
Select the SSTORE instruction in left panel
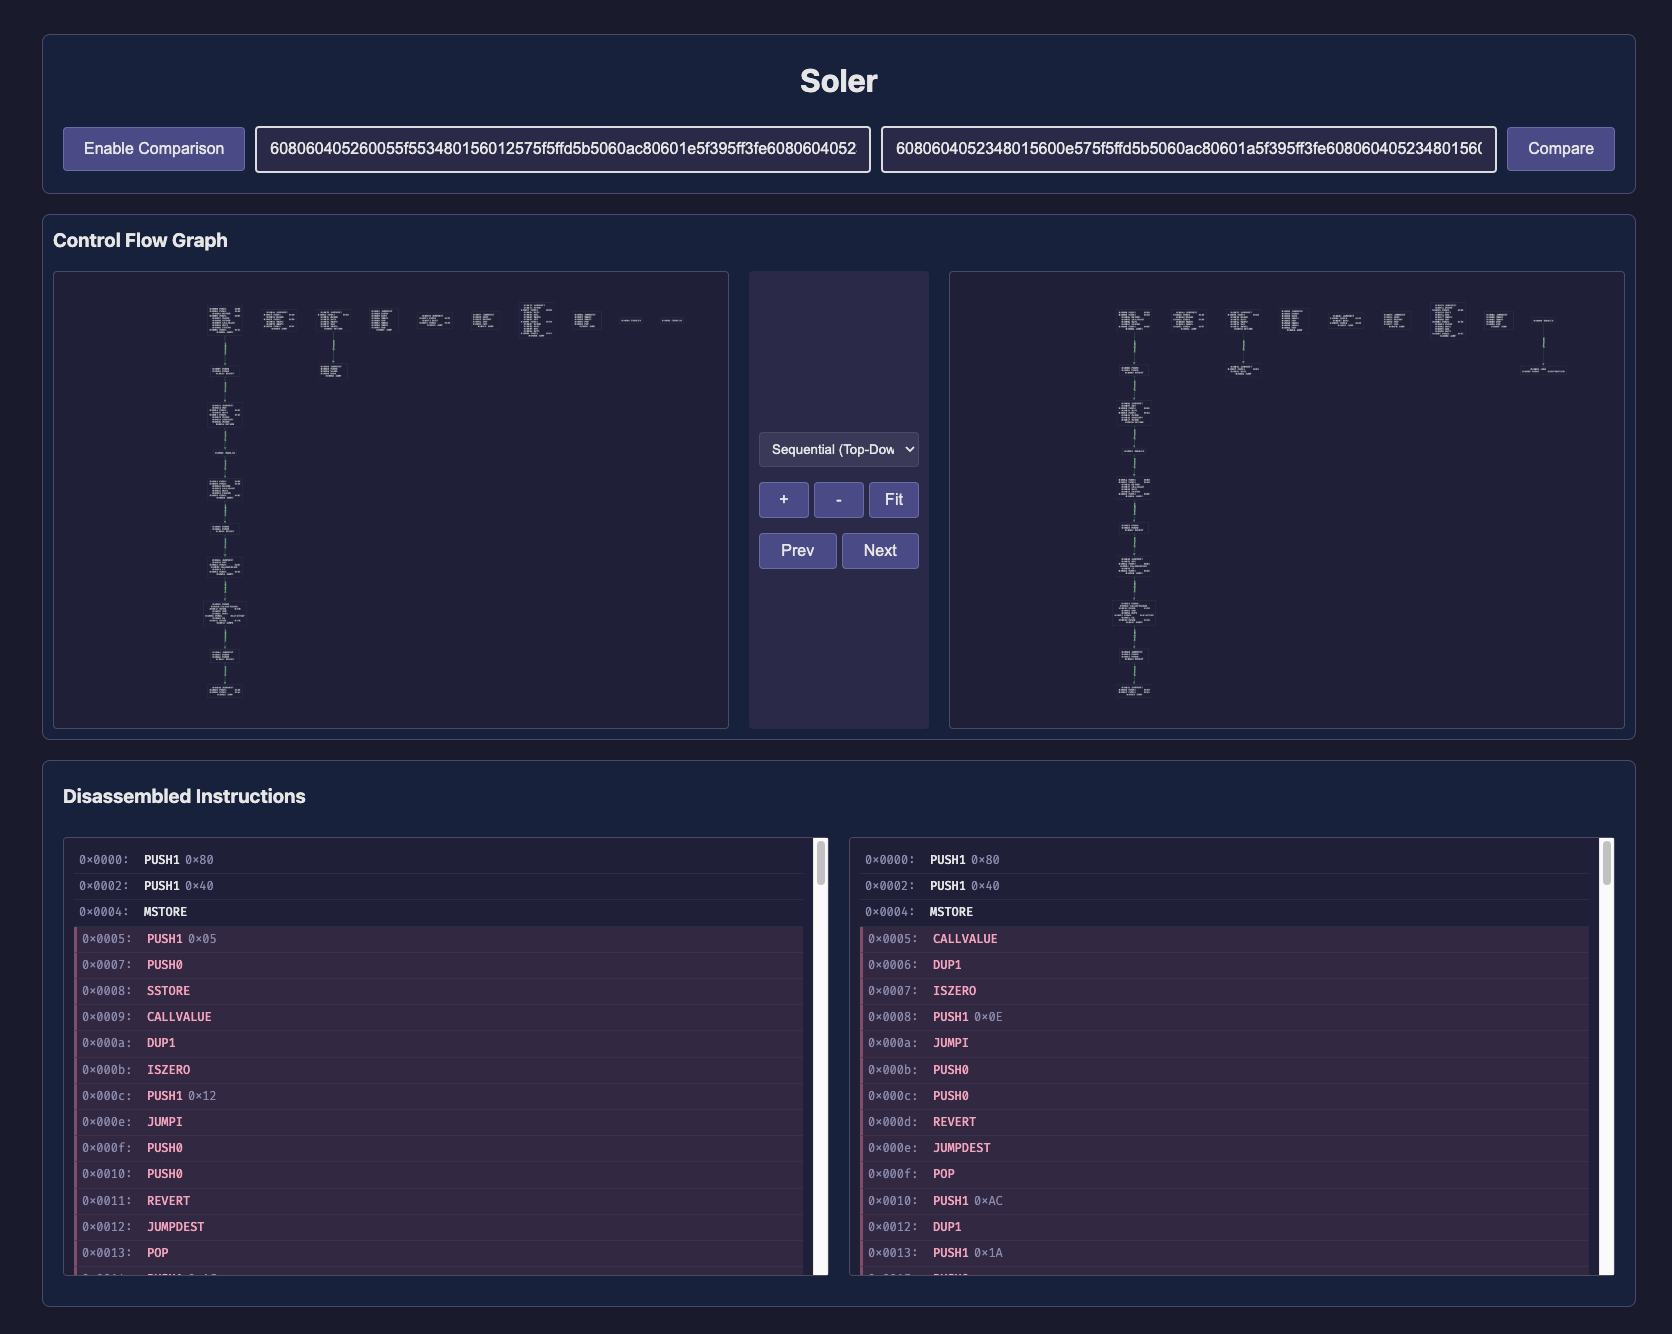(x=168, y=991)
